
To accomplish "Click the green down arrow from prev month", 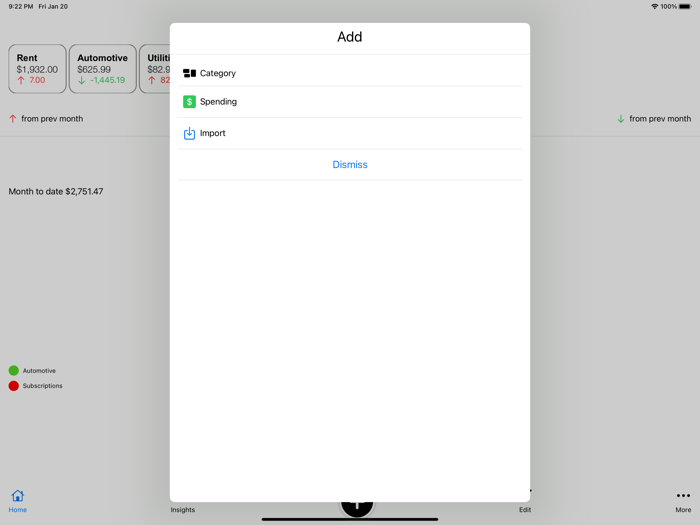I will click(621, 119).
